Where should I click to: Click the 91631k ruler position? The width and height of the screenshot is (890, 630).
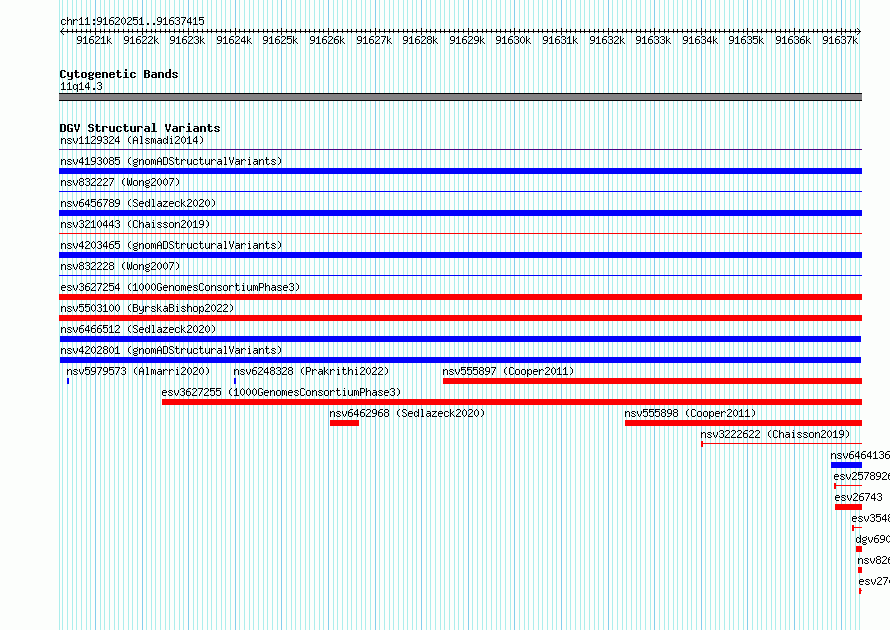(x=560, y=40)
